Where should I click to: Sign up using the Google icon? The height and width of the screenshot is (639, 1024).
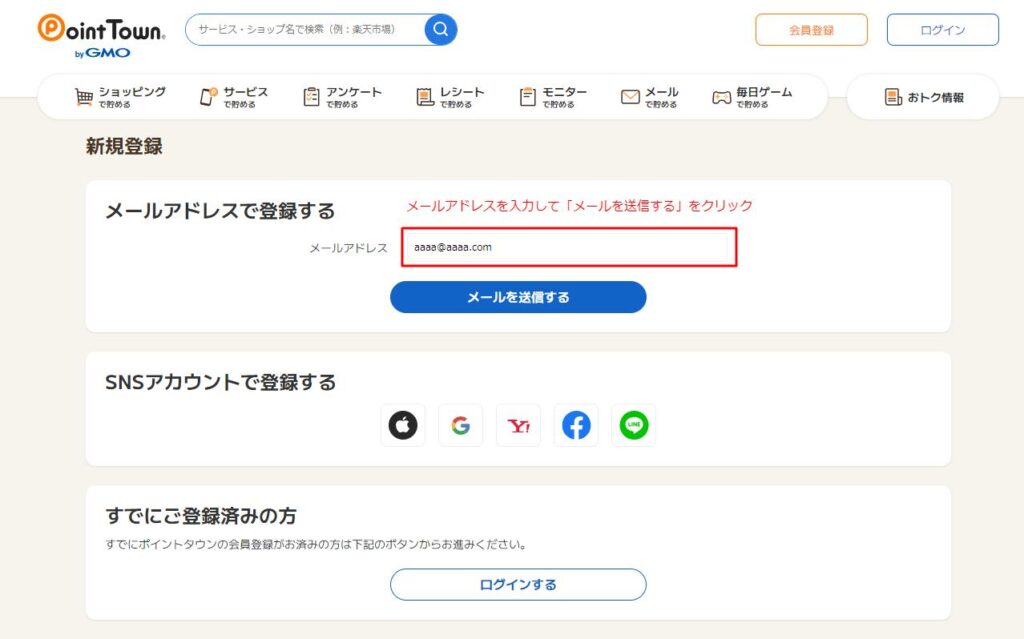pyautogui.click(x=460, y=424)
